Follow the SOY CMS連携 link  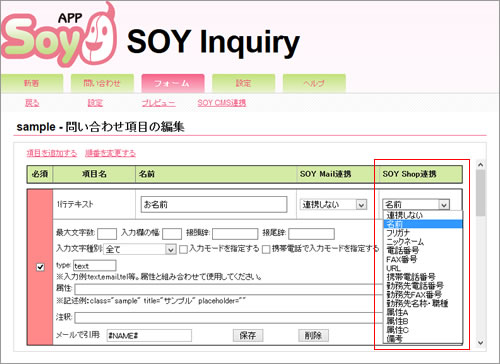(222, 103)
